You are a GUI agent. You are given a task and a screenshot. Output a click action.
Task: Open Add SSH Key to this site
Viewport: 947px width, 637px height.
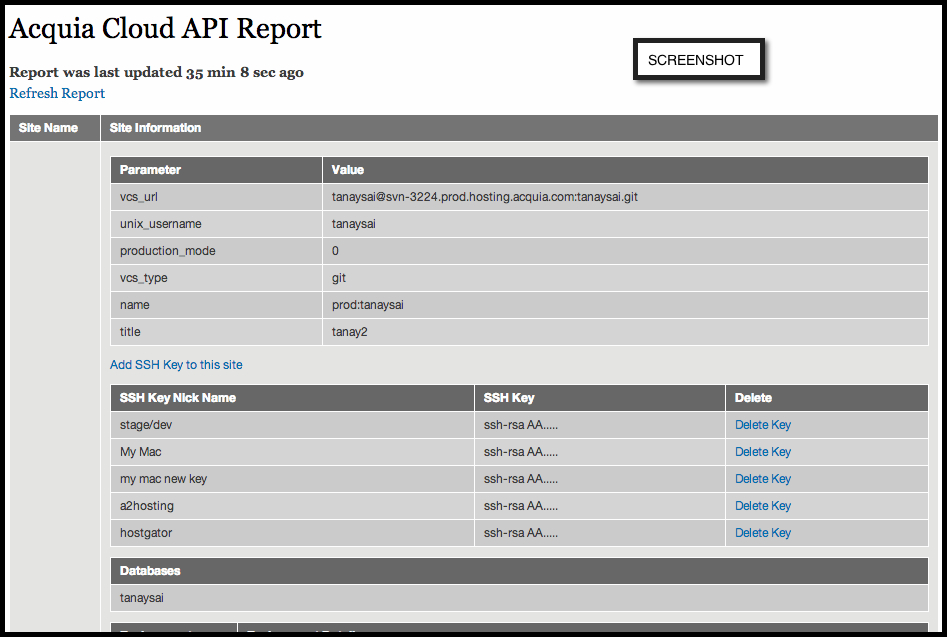pyautogui.click(x=176, y=365)
